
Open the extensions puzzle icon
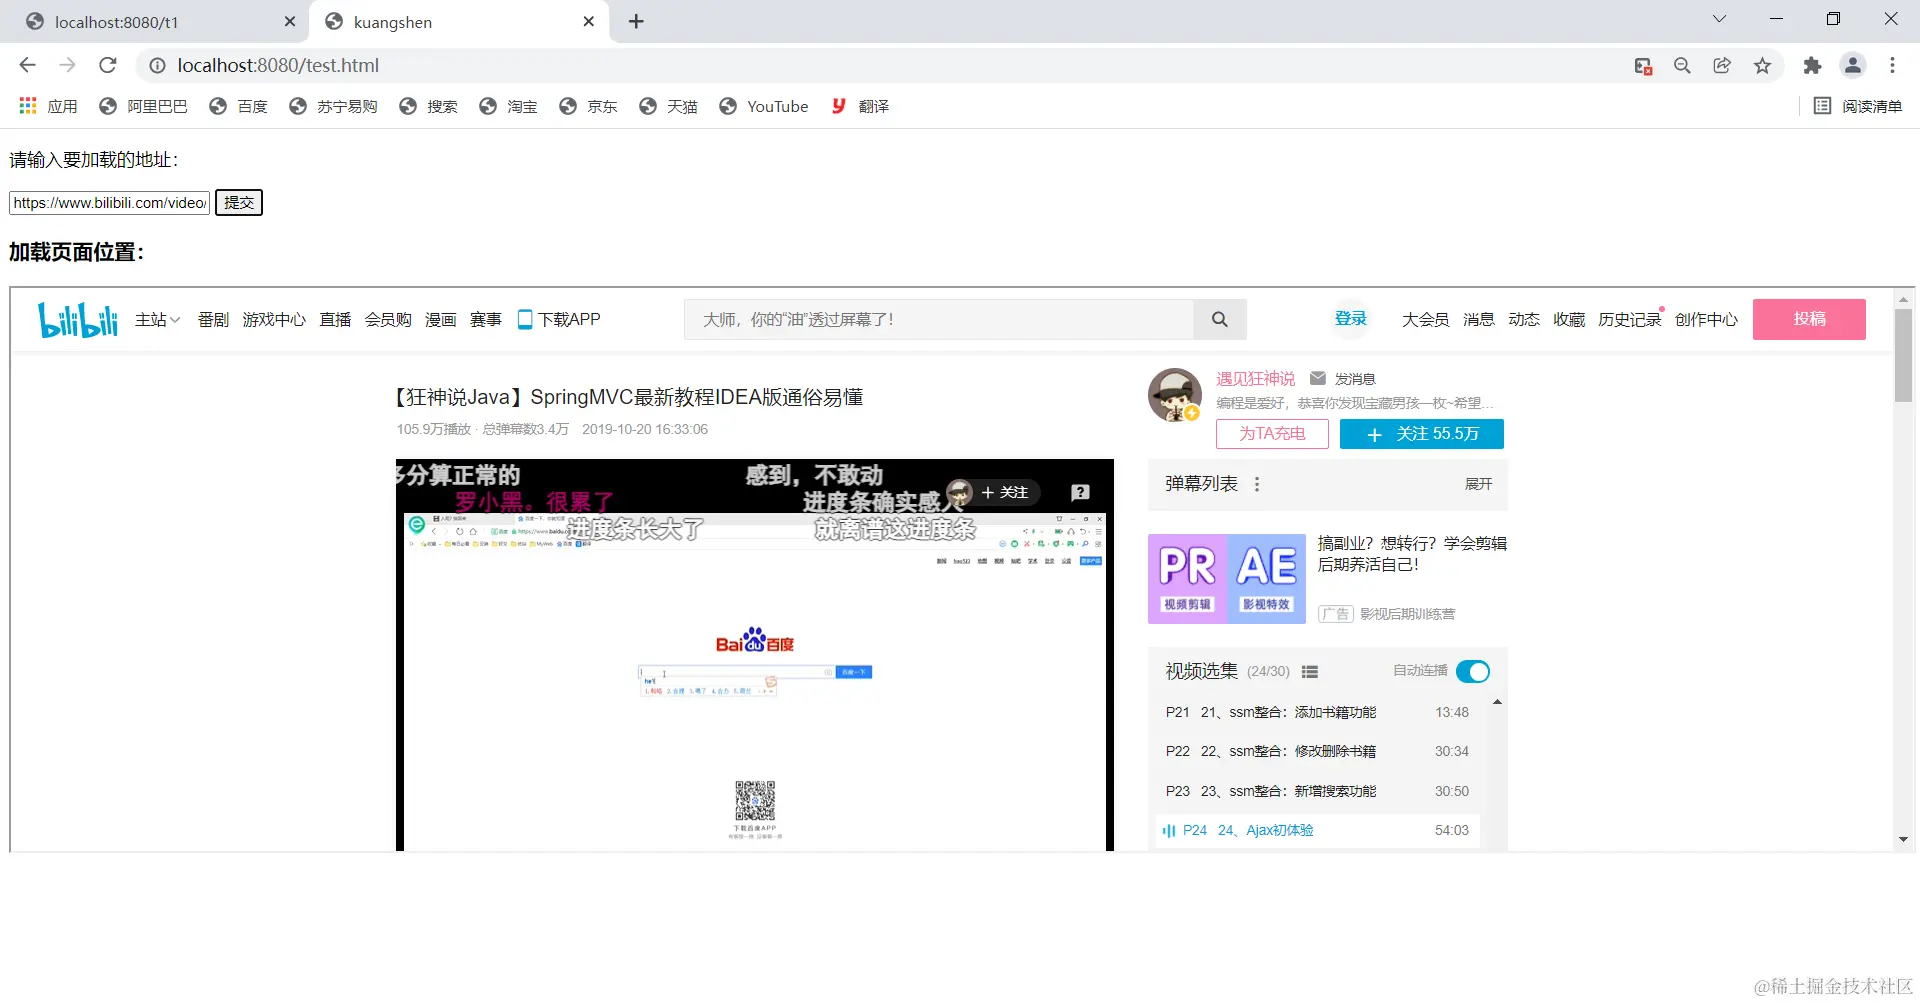pos(1812,66)
